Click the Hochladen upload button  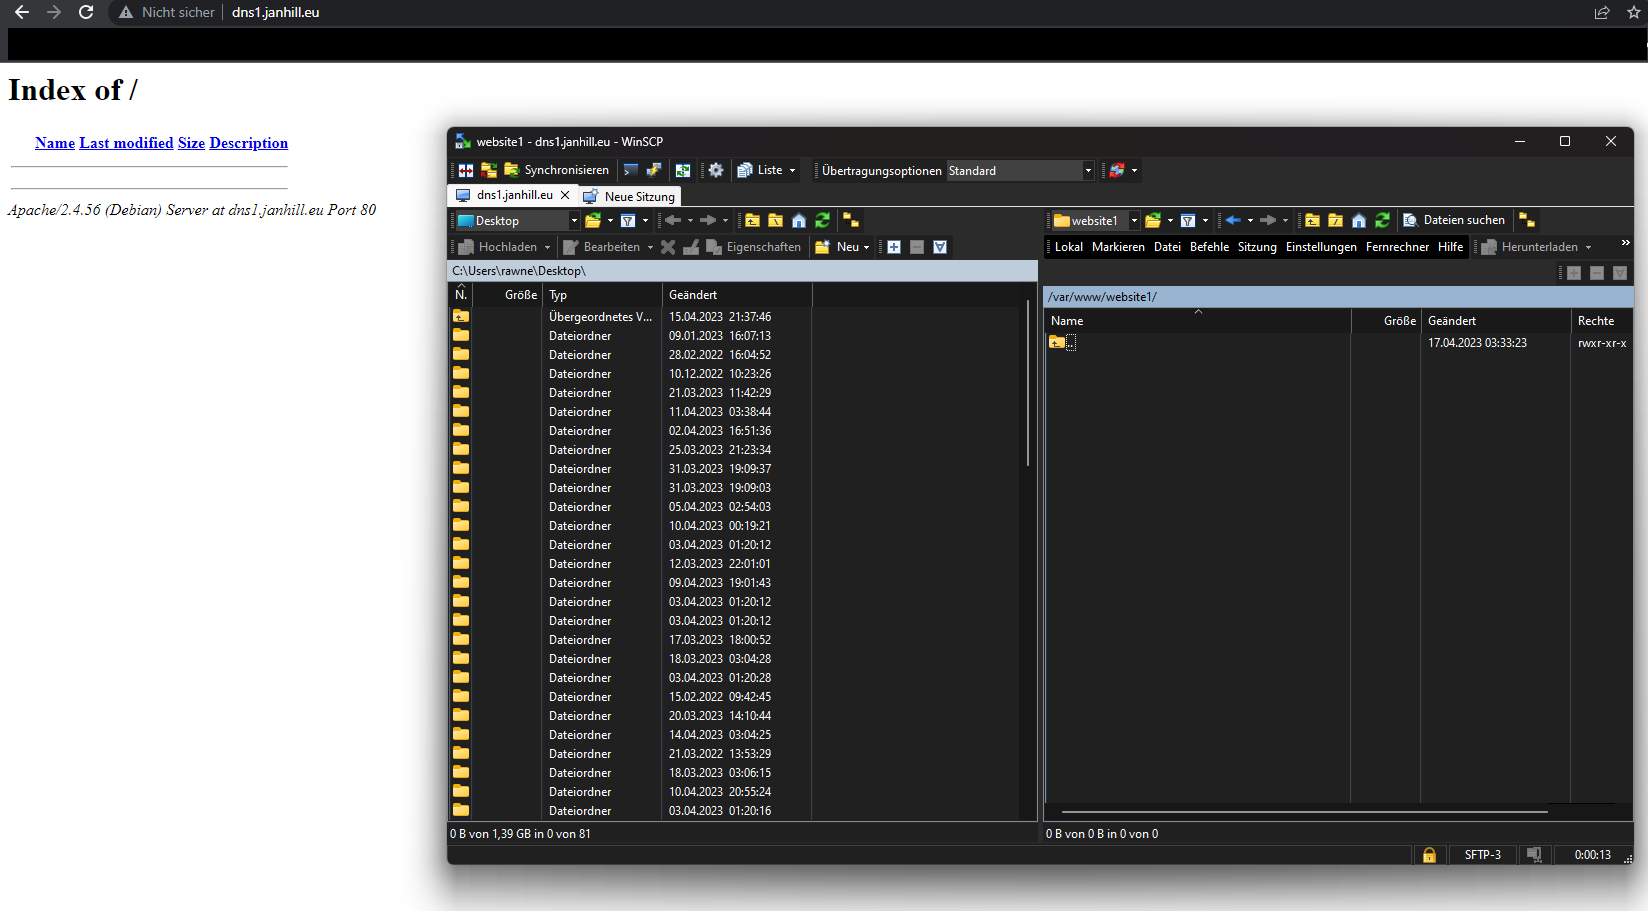point(498,247)
